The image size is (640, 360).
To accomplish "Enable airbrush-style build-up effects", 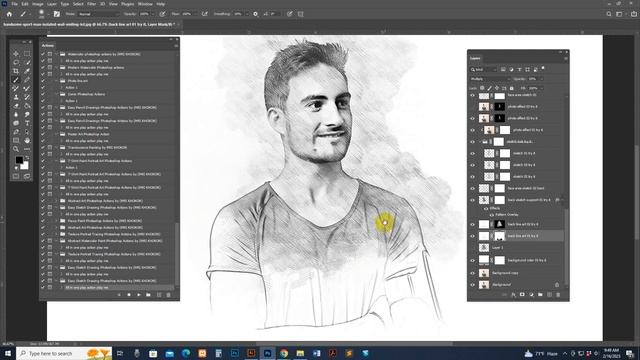I will click(204, 14).
